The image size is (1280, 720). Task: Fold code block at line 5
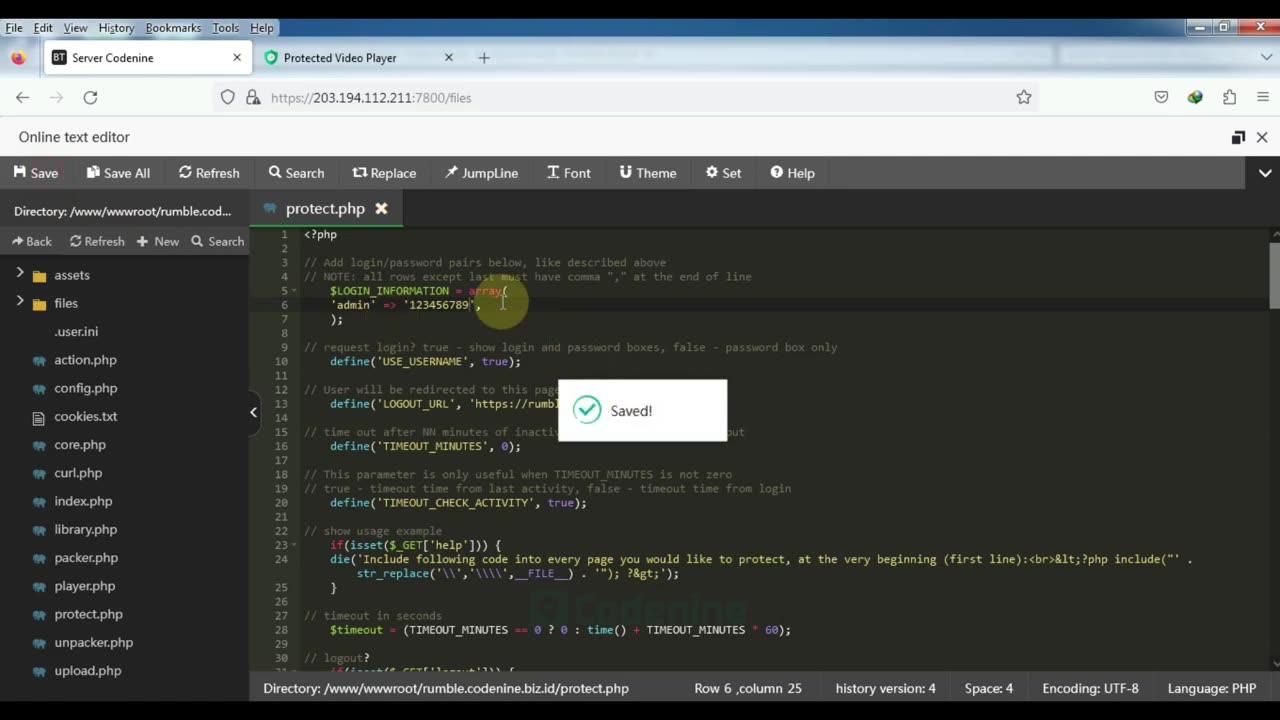coord(294,291)
